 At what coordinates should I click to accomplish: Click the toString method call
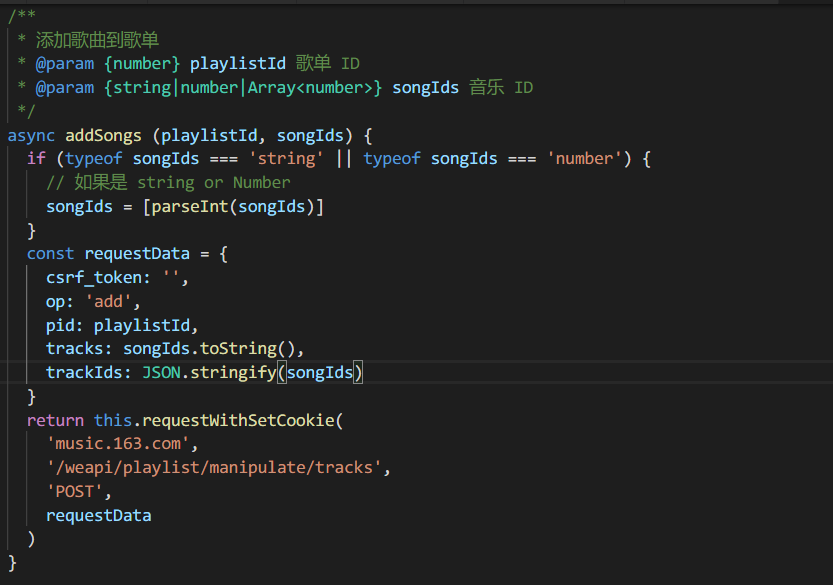[x=238, y=349]
